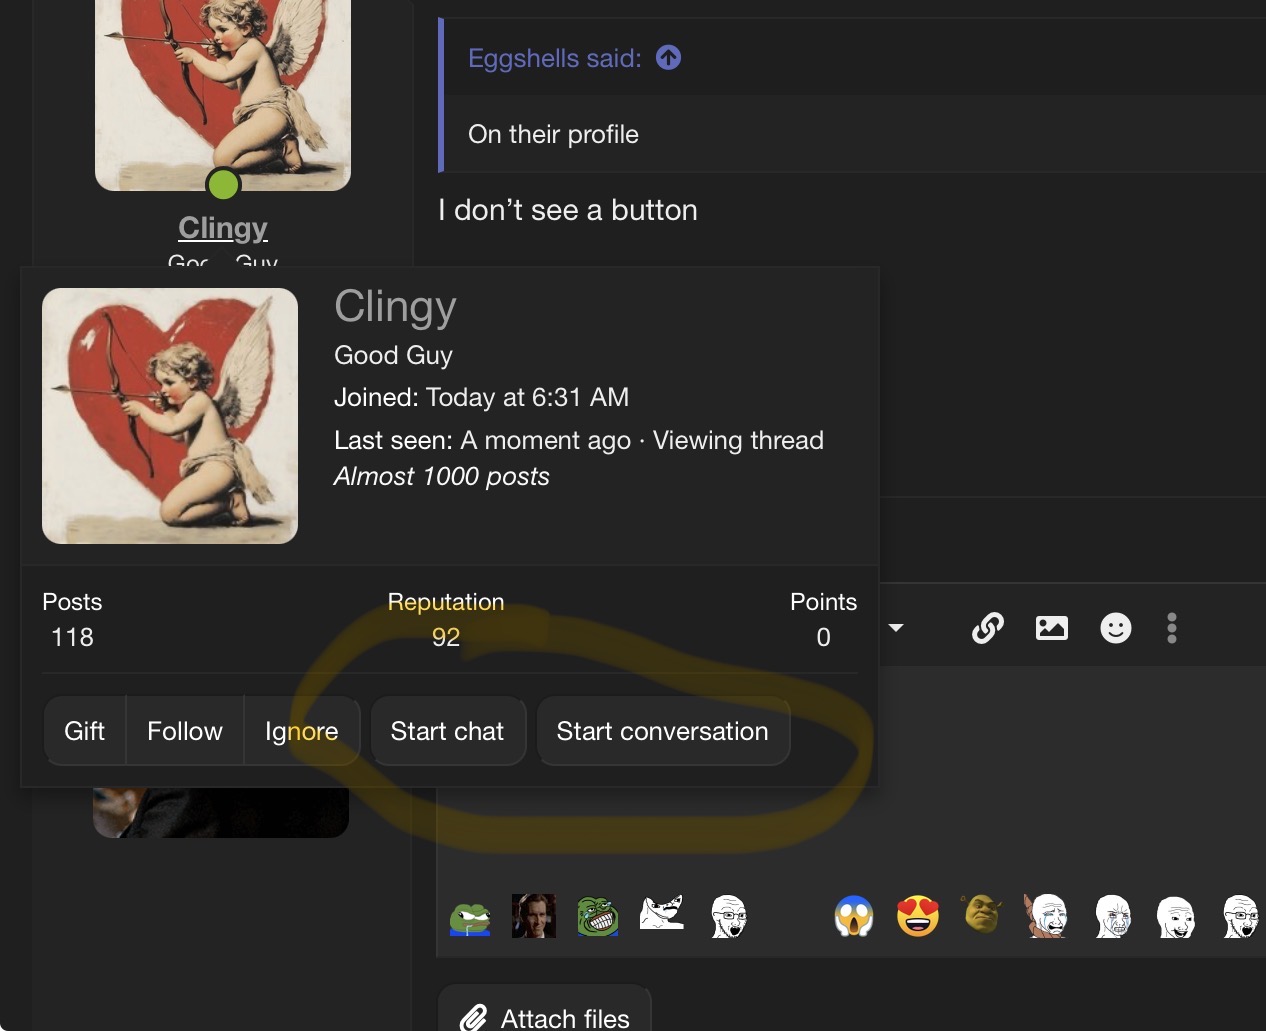Image resolution: width=1266 pixels, height=1031 pixels.
Task: Insert the Patrick Bateman face emote
Action: (x=533, y=916)
